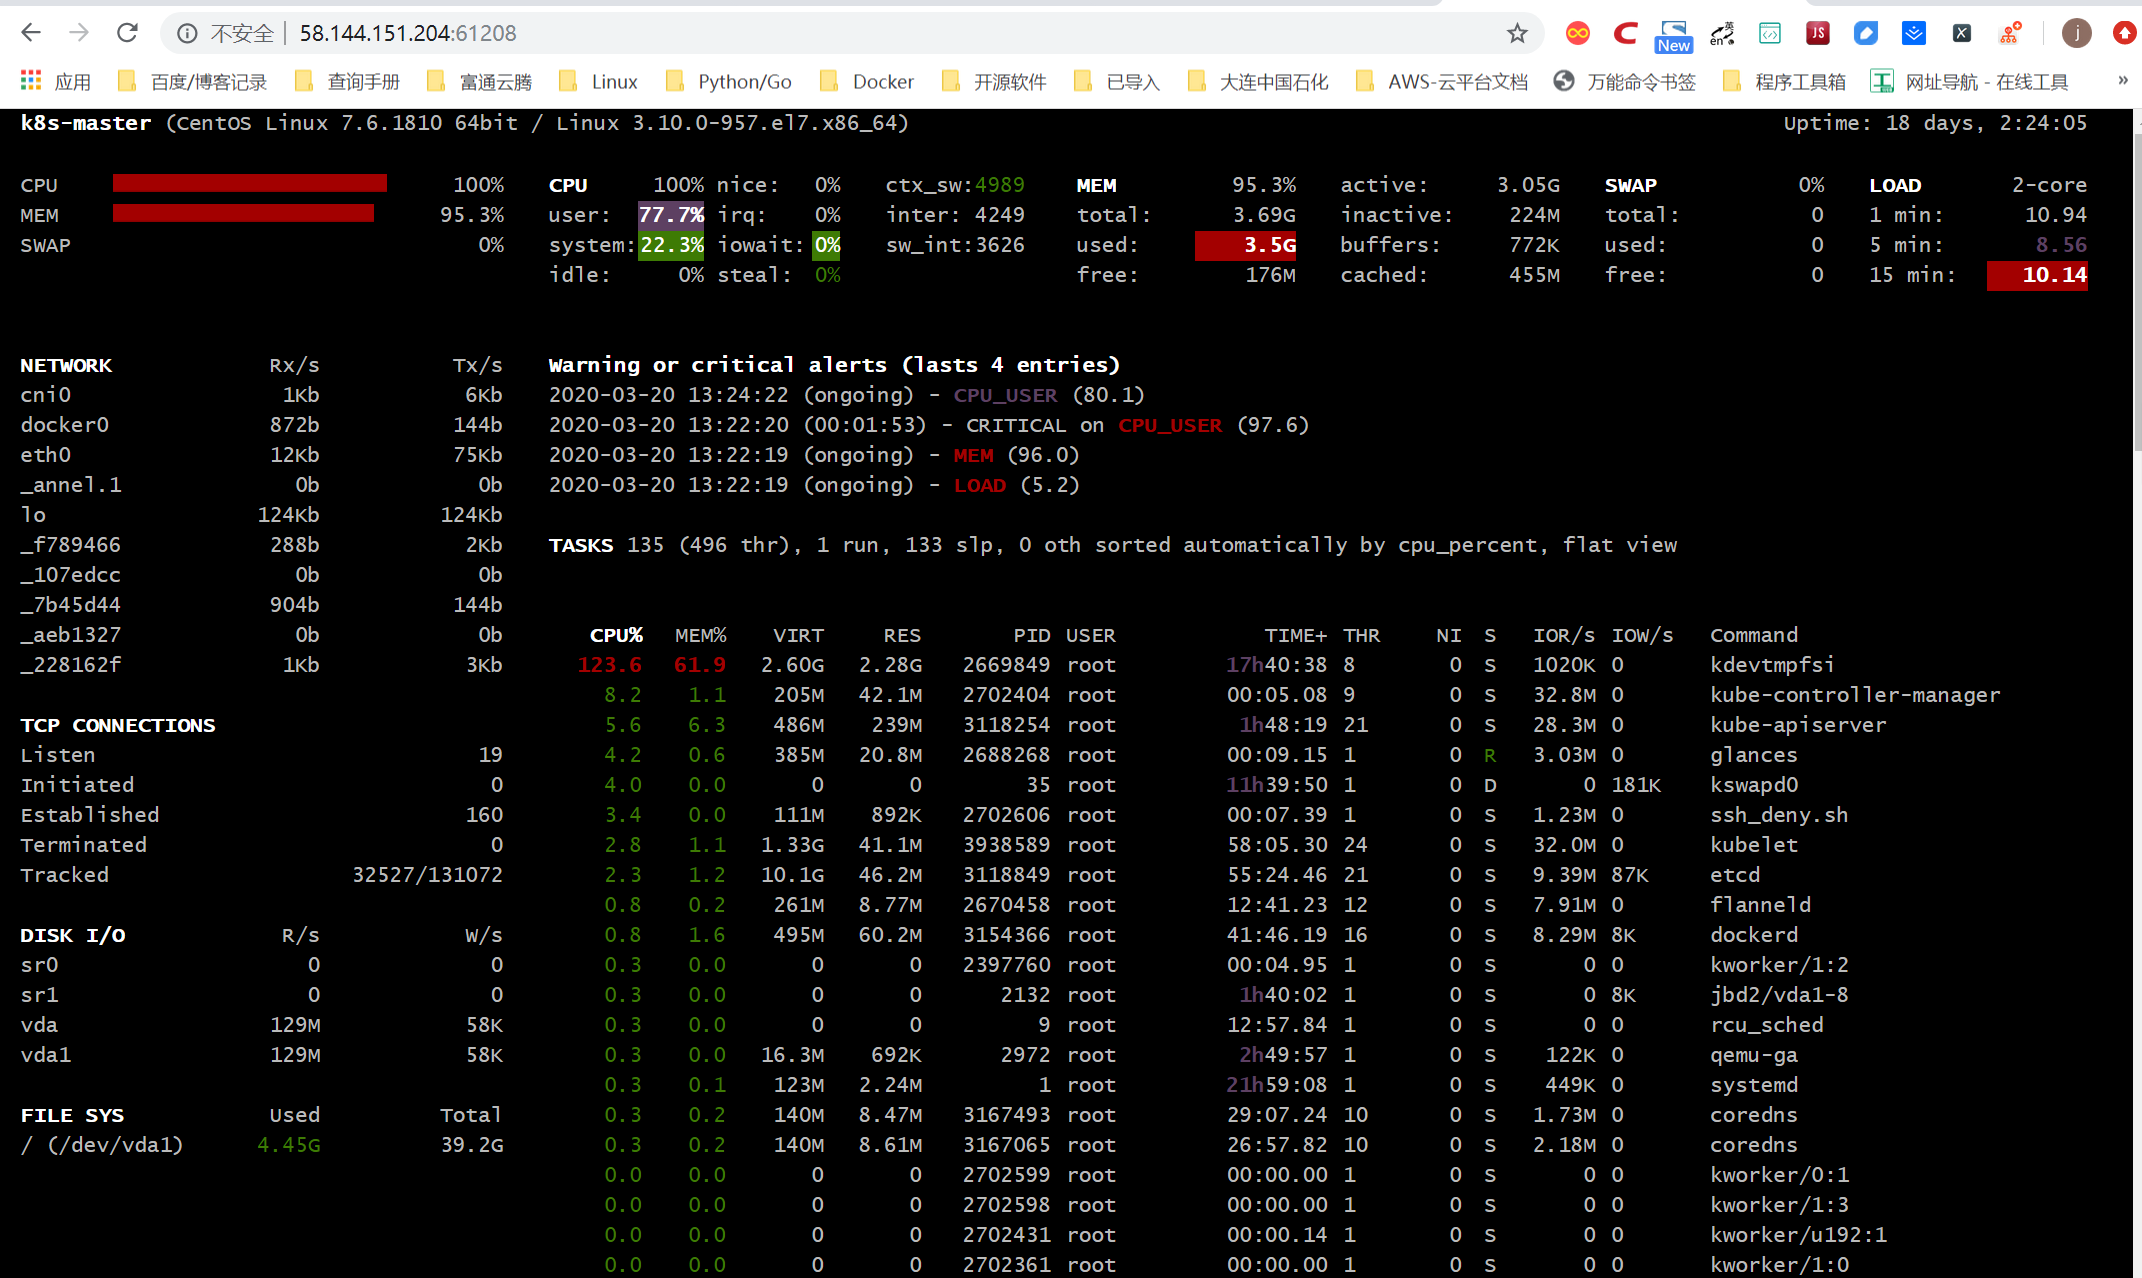Open the 开源软件 bookmark folder
The image size is (2142, 1278).
click(994, 81)
